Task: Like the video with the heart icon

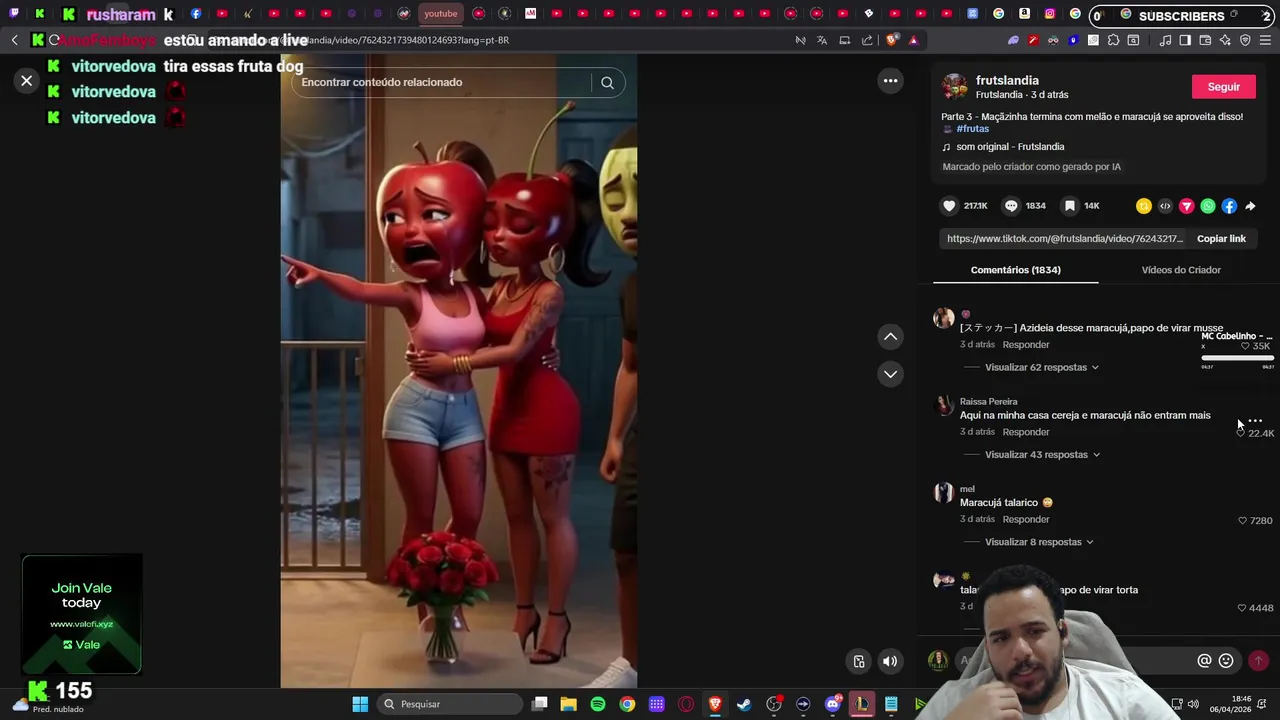Action: (949, 206)
